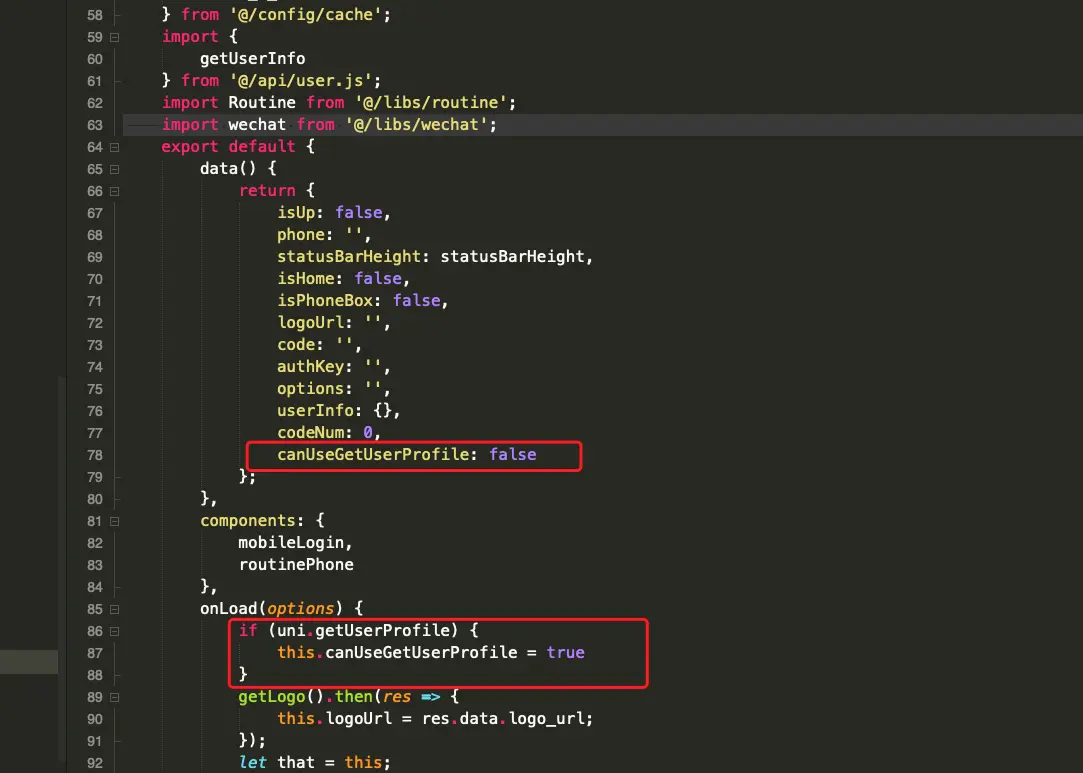
Task: Click 'export' keyword on line 64
Action: coord(190,147)
